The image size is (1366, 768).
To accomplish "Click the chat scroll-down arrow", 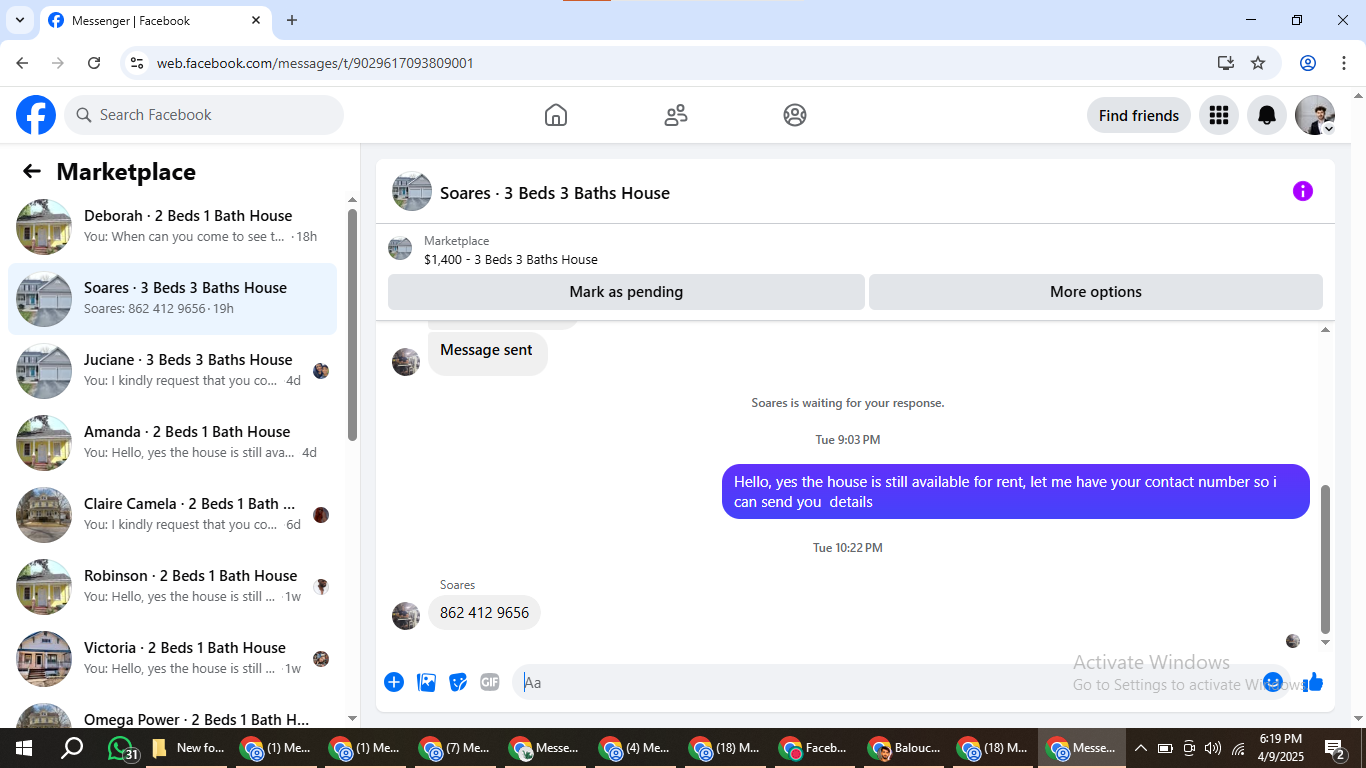I will pyautogui.click(x=1326, y=642).
